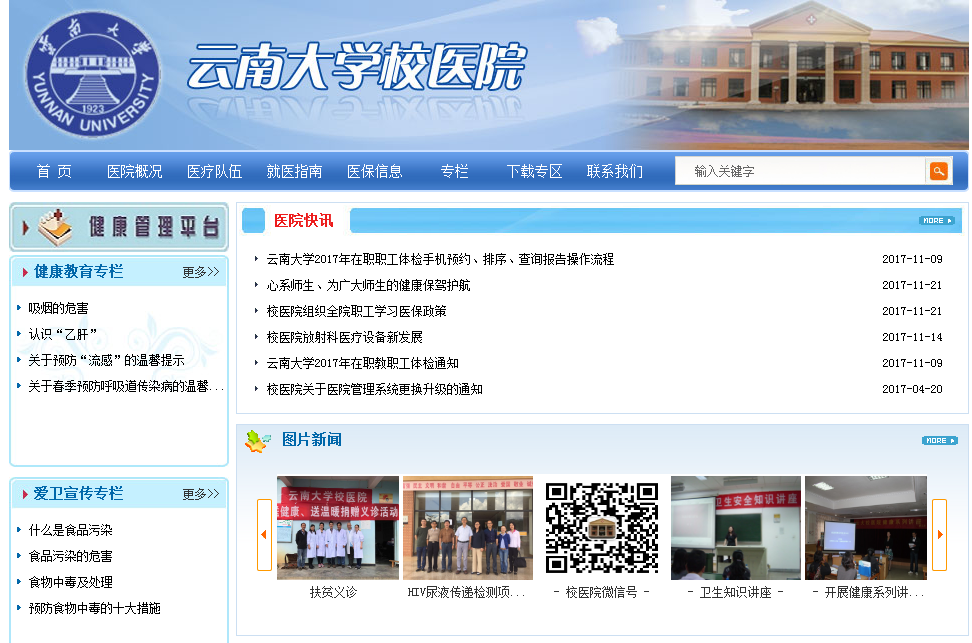Open 更多 in 健康教育专栏
This screenshot has width=972, height=643.
point(201,272)
